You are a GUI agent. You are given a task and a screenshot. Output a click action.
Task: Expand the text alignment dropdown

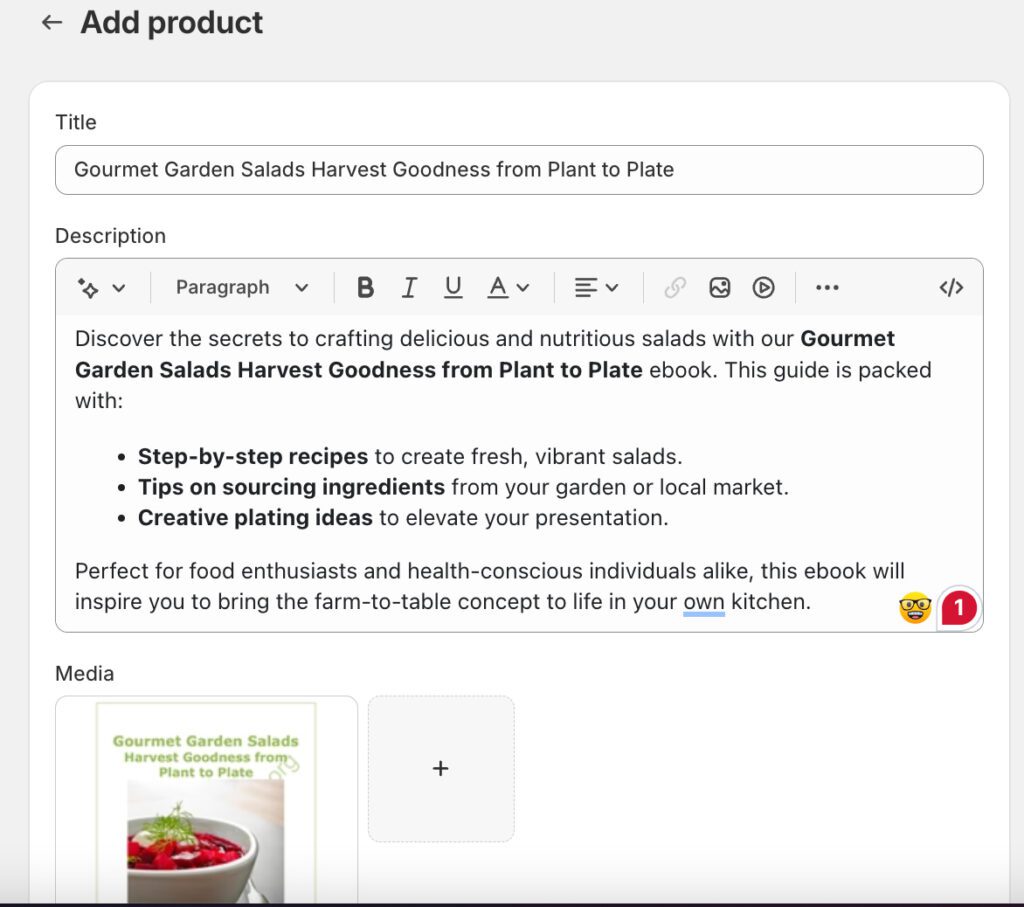point(596,288)
